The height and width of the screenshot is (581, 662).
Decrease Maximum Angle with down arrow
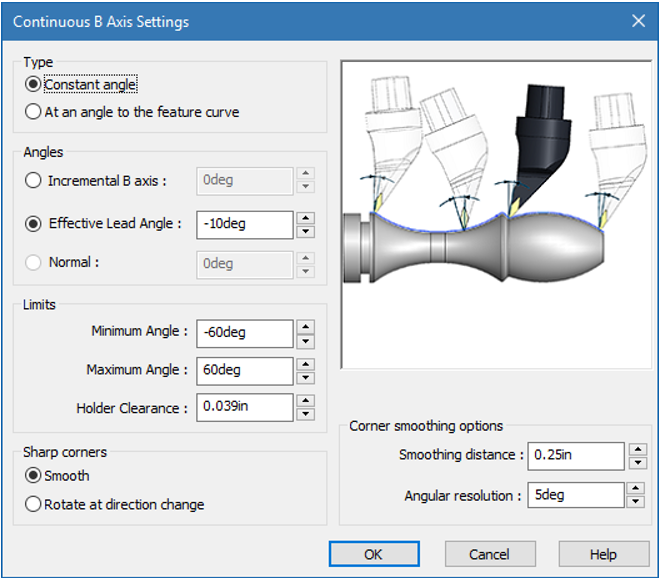(306, 378)
